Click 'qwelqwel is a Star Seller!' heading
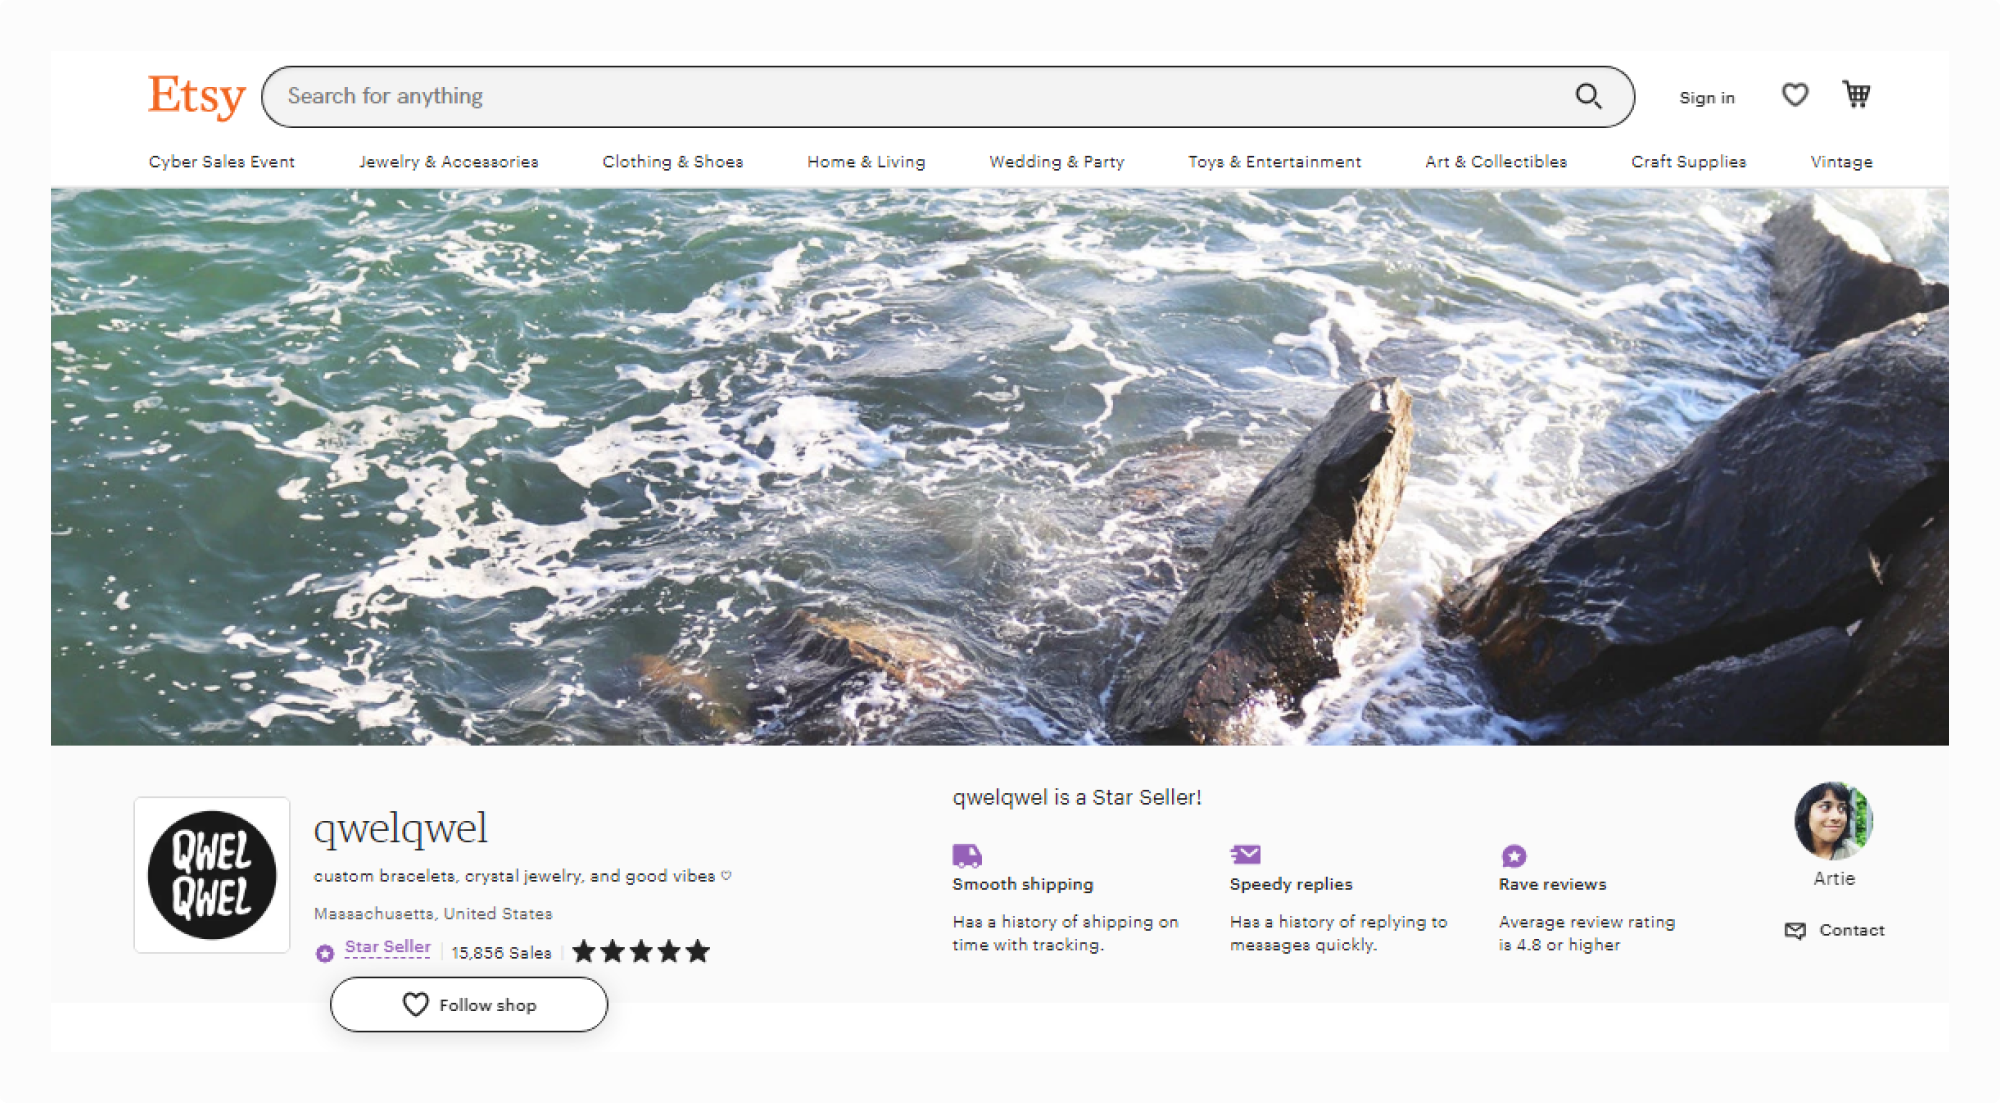The image size is (2000, 1103). (1077, 798)
